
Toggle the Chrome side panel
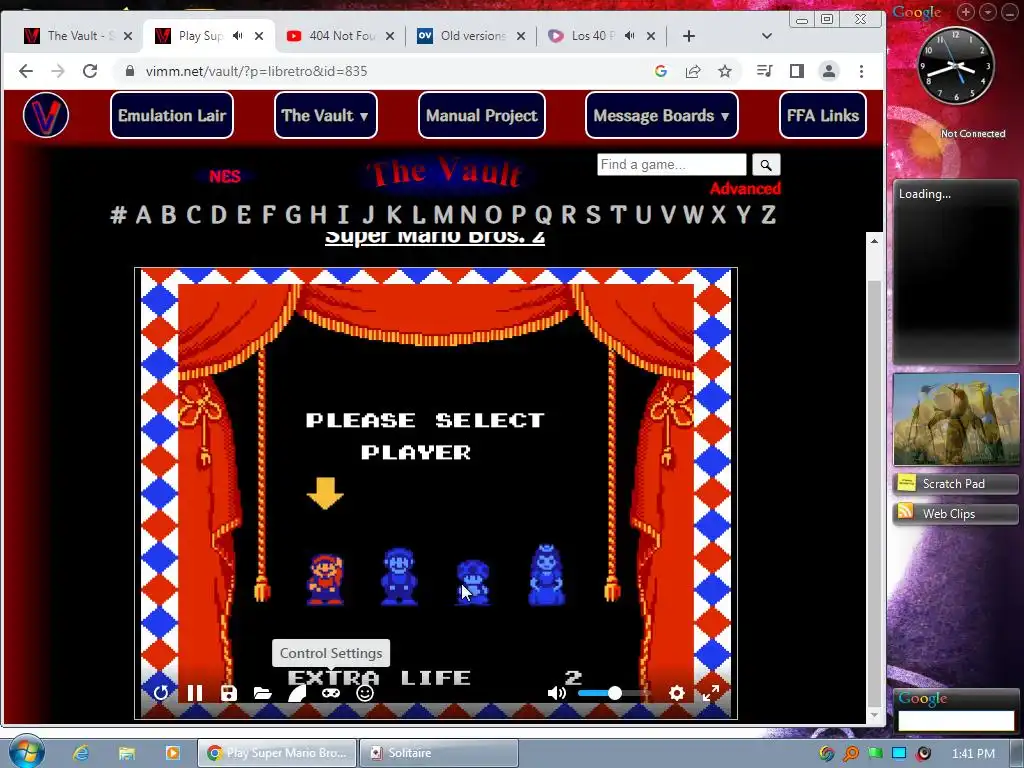[x=797, y=71]
